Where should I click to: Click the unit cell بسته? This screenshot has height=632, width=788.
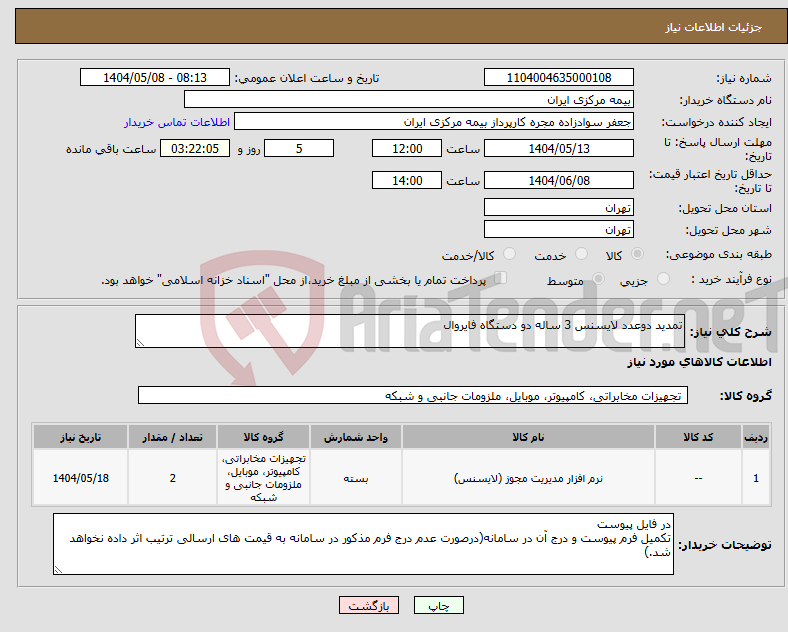pos(356,477)
